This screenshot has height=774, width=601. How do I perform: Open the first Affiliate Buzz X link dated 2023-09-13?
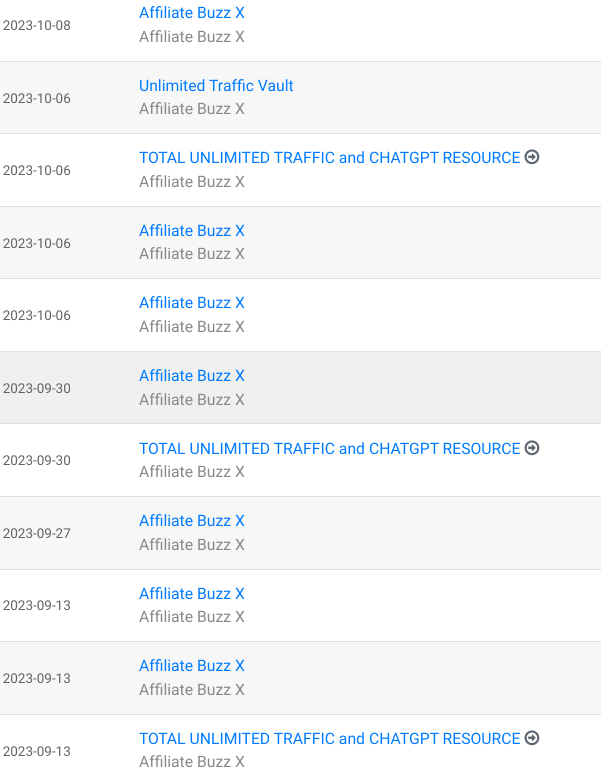click(x=191, y=594)
